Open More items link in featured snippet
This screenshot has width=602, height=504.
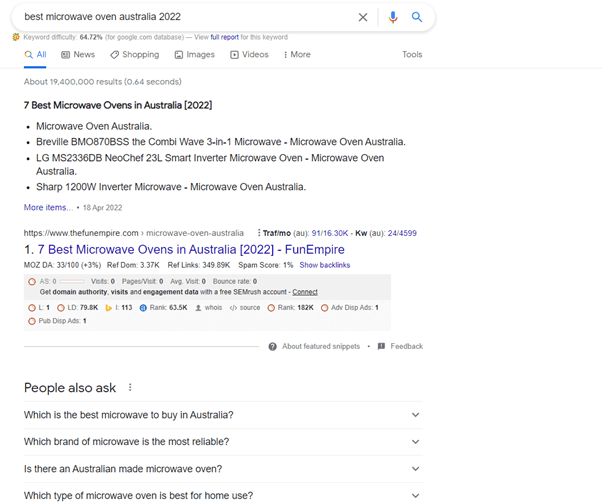48,208
